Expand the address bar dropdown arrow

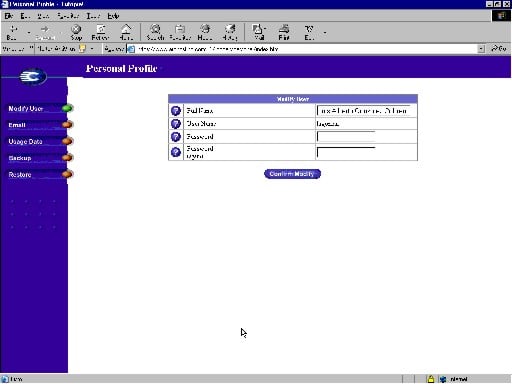481,49
